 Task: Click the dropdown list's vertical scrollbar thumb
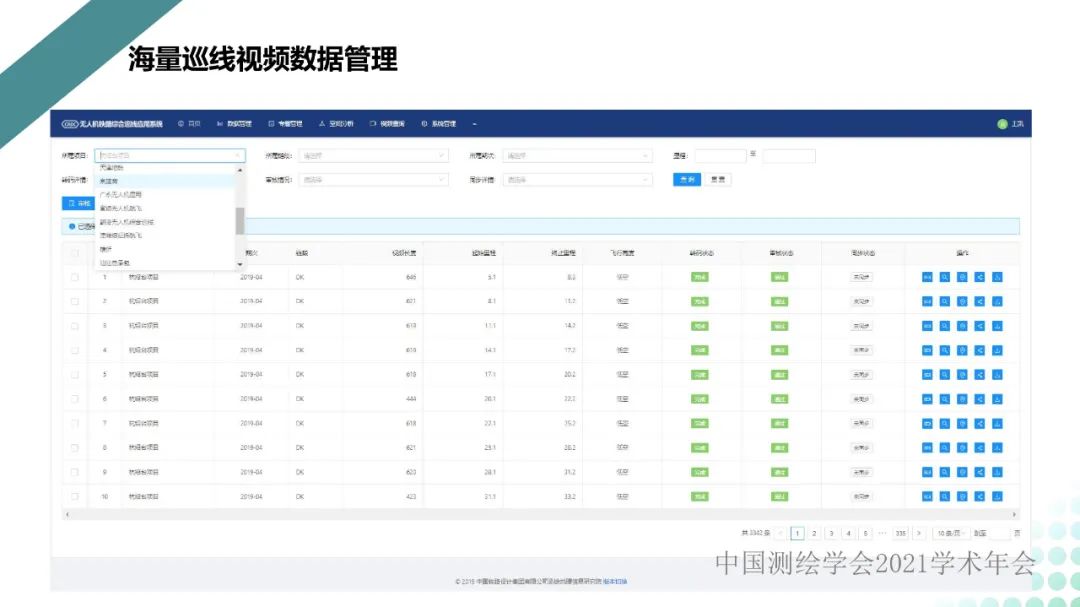[239, 220]
